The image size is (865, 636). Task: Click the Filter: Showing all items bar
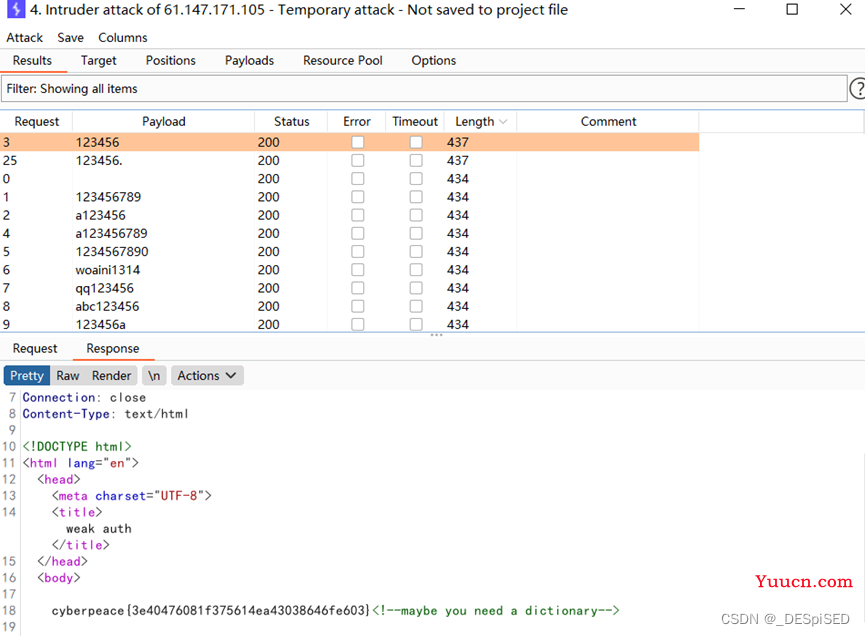424,89
